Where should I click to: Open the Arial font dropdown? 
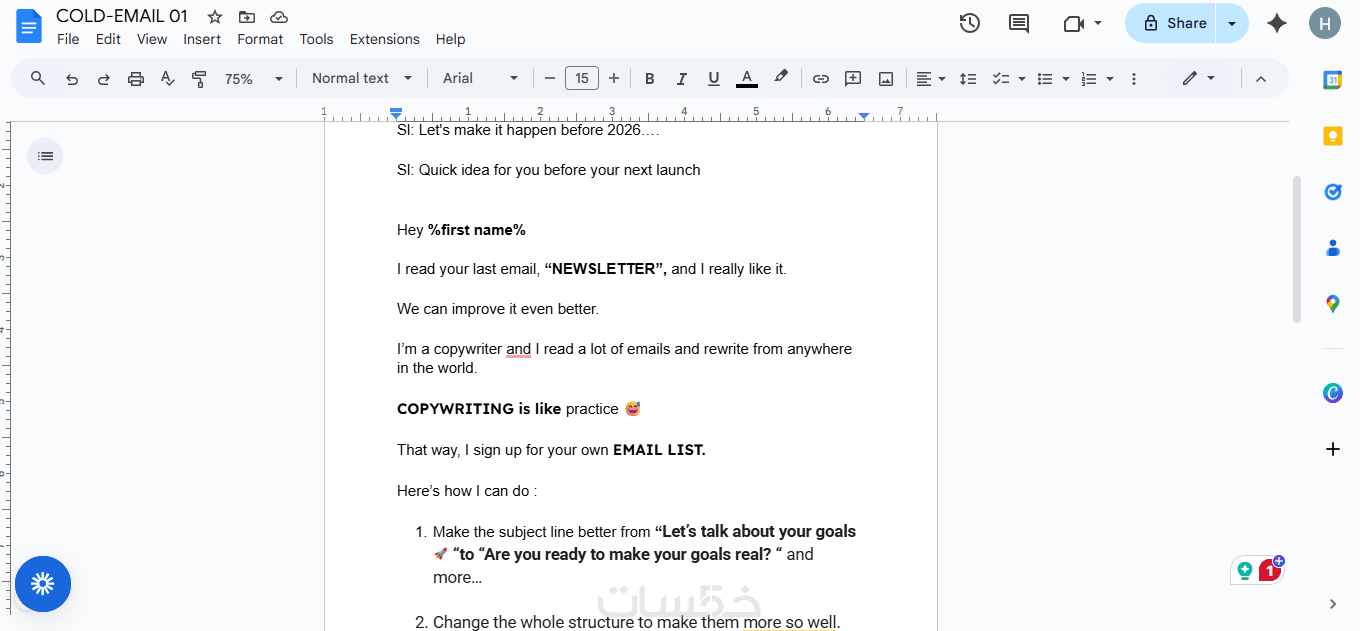tap(481, 78)
